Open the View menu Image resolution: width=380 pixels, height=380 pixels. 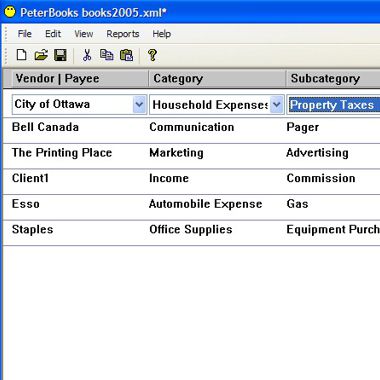(84, 34)
